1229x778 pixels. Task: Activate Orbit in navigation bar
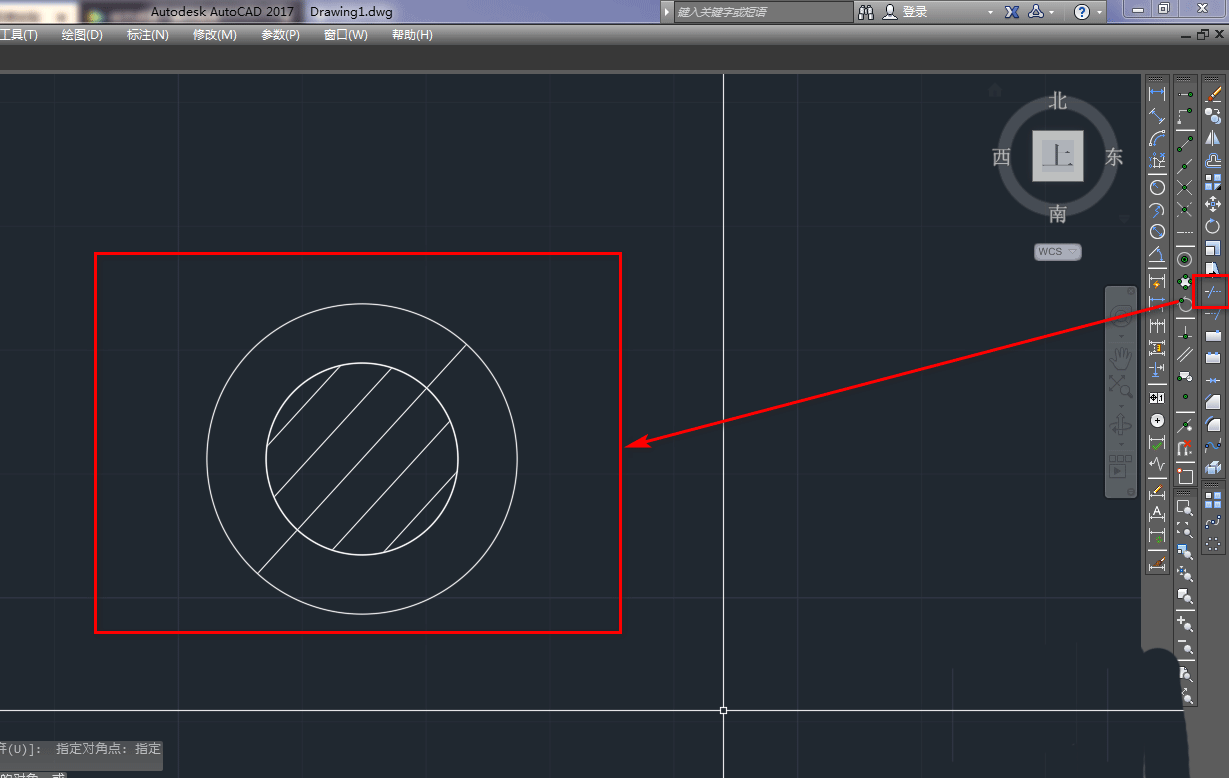1121,426
